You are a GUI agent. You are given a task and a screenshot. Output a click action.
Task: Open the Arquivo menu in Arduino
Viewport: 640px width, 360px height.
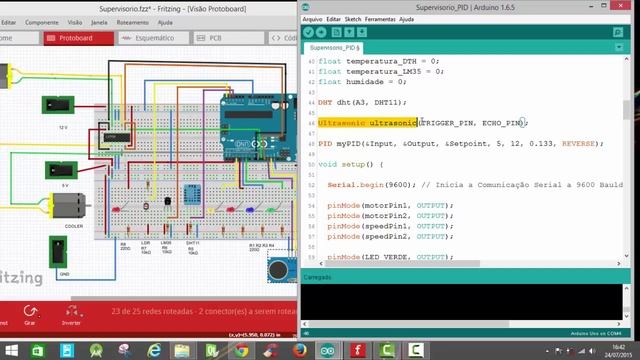pos(312,19)
